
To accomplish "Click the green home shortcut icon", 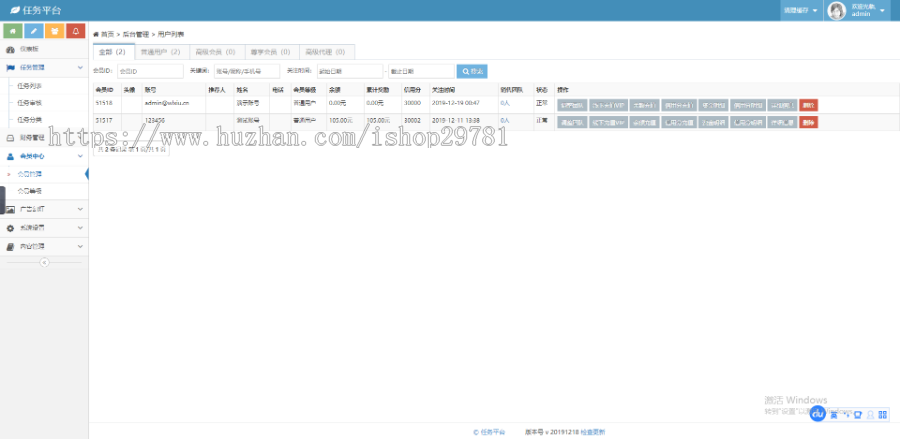I will [x=13, y=30].
